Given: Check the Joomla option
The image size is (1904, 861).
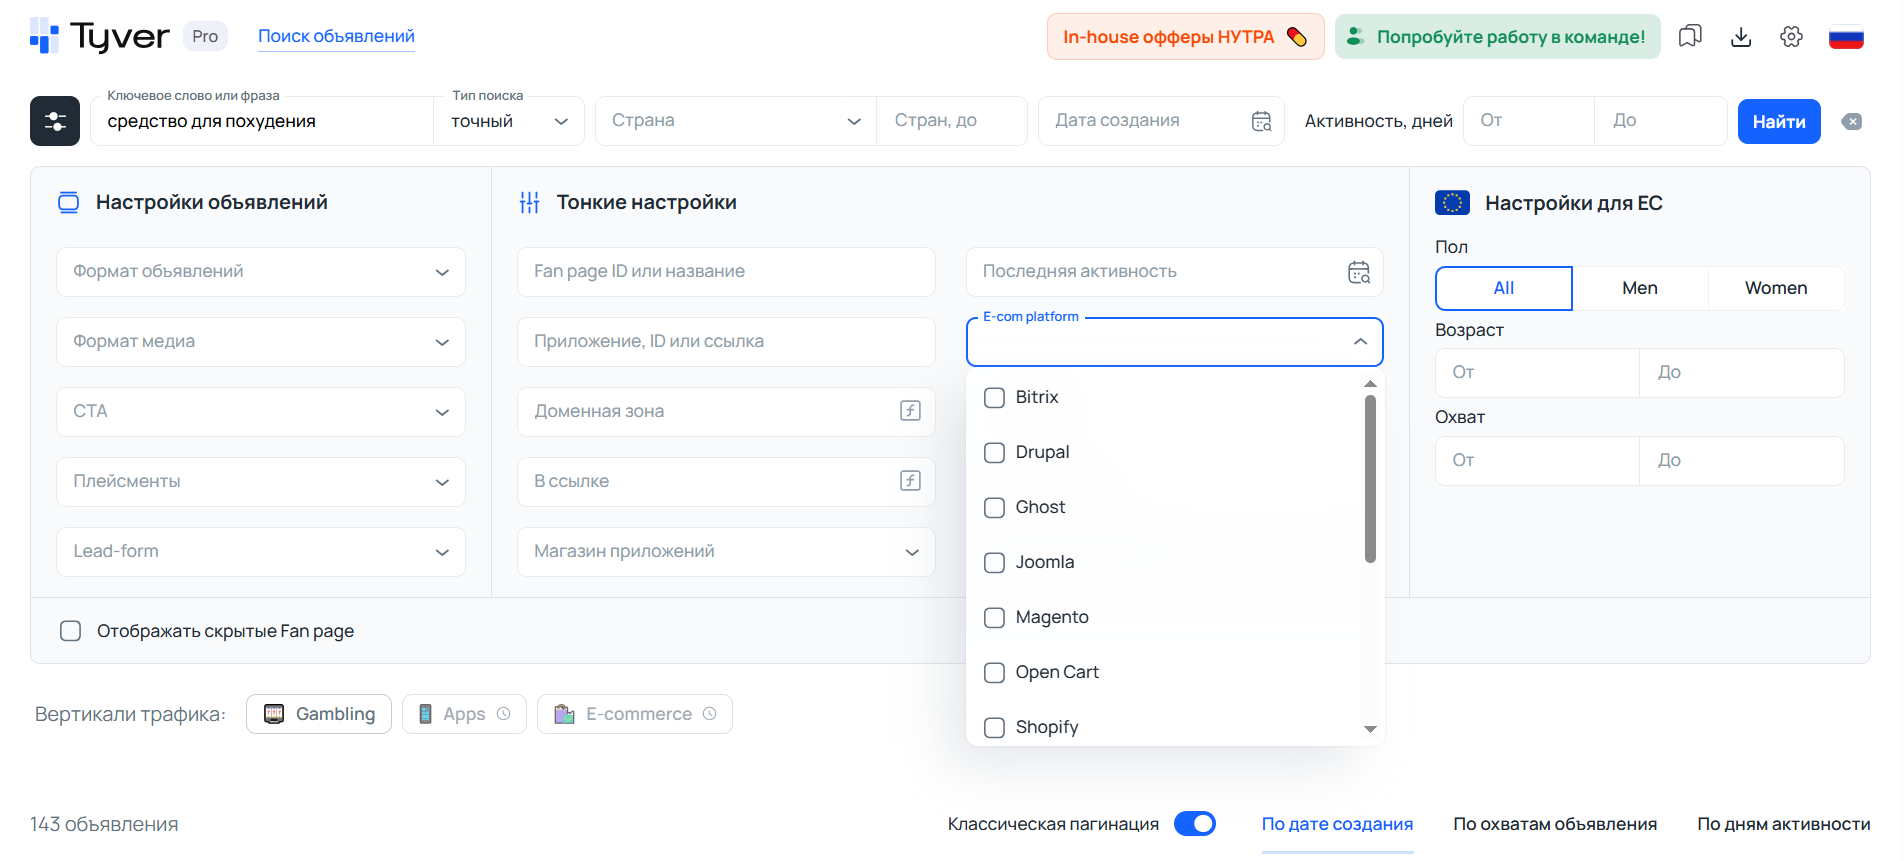Looking at the screenshot, I should pos(994,563).
